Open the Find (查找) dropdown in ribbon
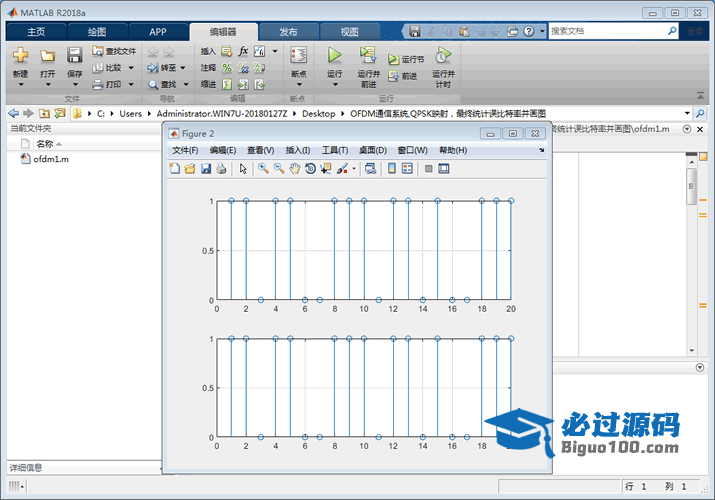The height and width of the screenshot is (500, 715). [186, 84]
